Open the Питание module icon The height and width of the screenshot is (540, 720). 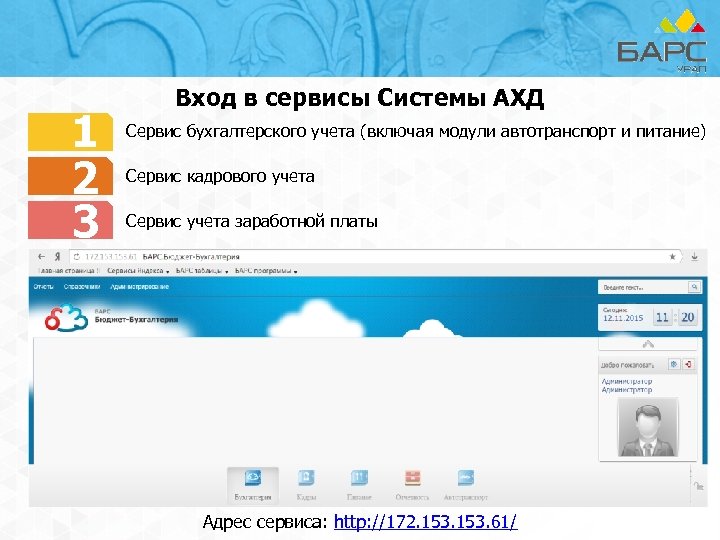click(359, 485)
